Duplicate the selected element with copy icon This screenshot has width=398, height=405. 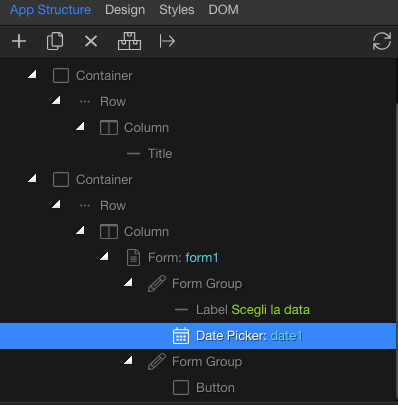click(x=55, y=41)
